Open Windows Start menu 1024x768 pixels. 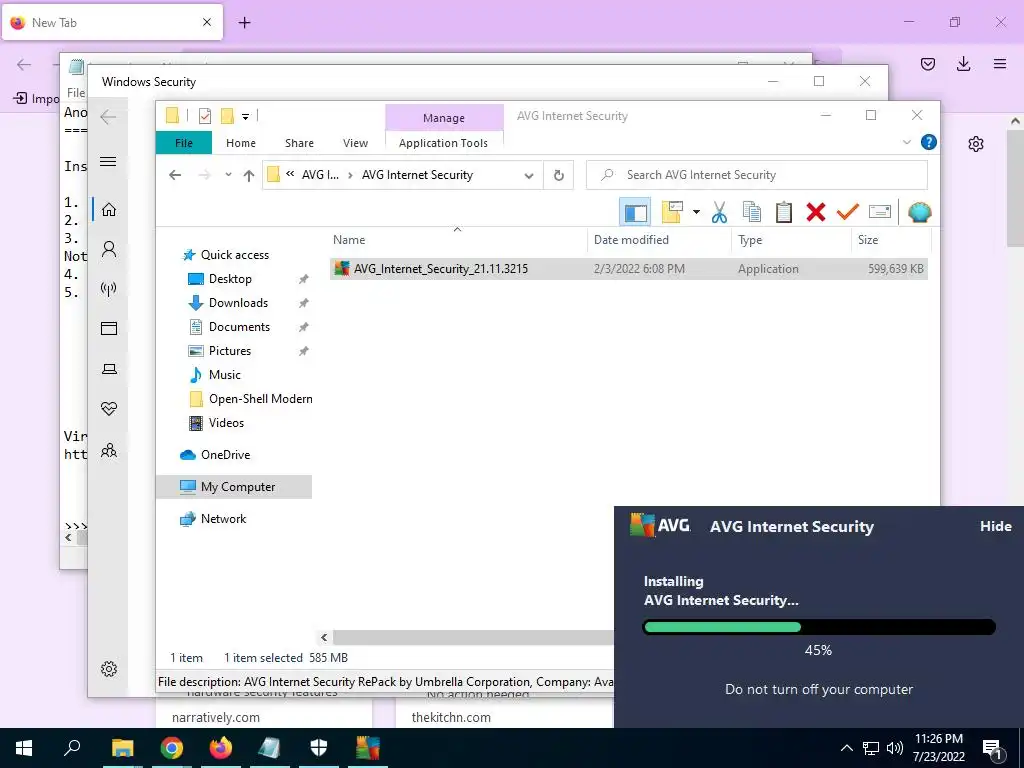(24, 748)
